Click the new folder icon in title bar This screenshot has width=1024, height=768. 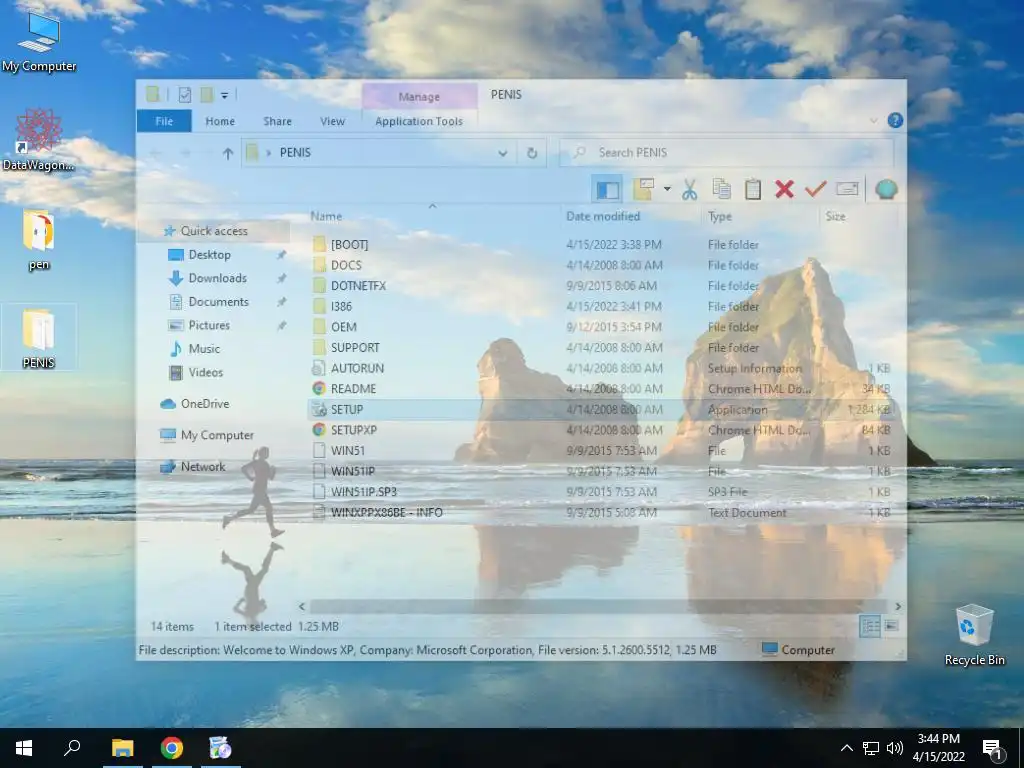coord(207,95)
